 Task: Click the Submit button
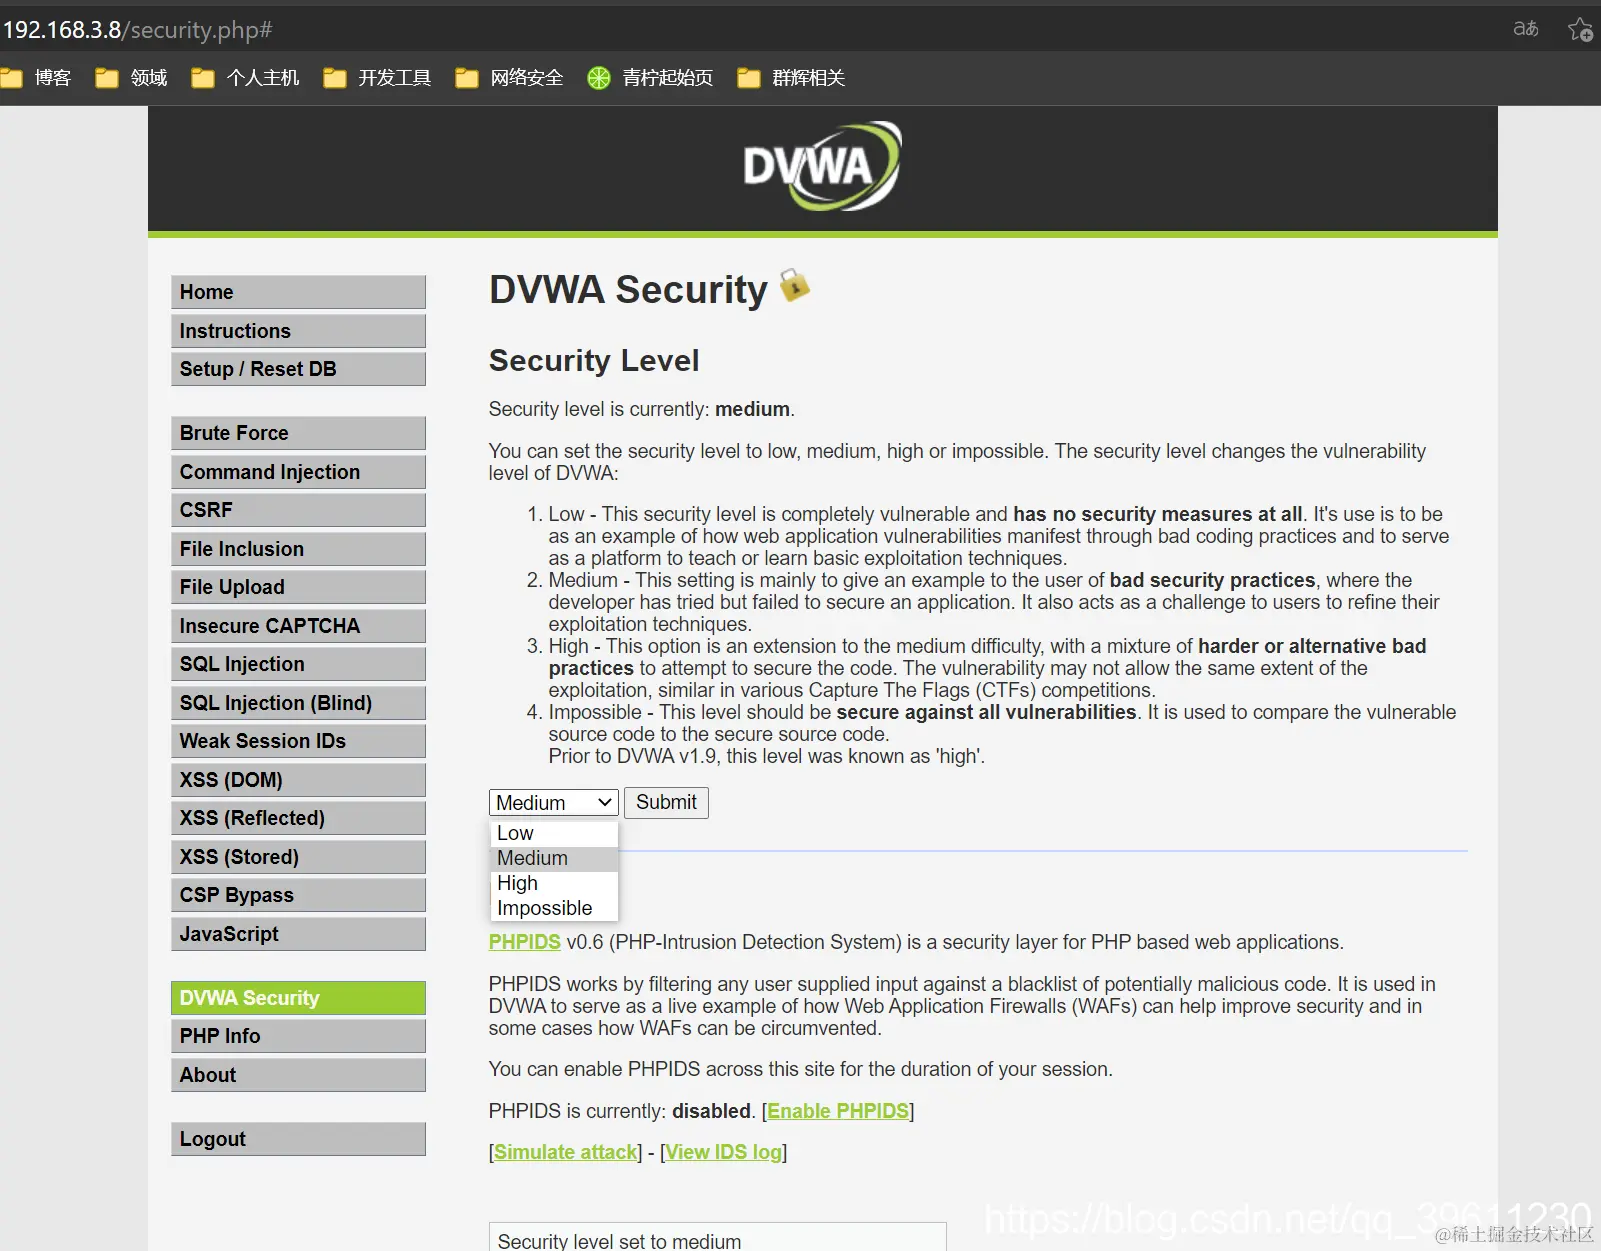[666, 803]
